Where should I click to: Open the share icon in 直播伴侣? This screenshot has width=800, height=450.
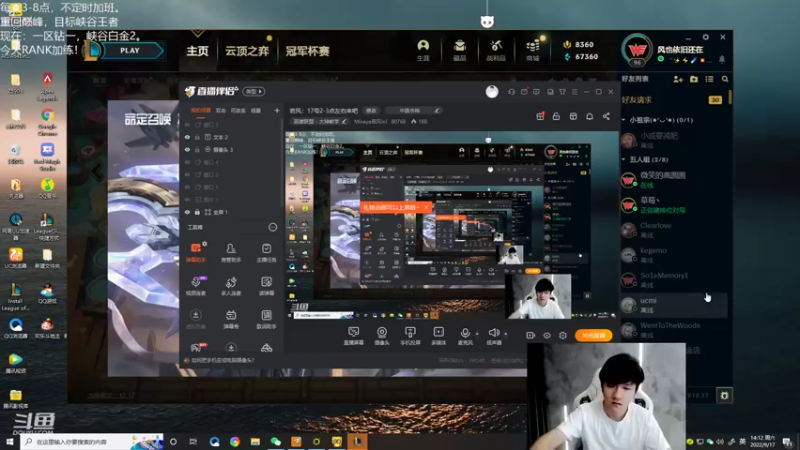click(x=606, y=116)
